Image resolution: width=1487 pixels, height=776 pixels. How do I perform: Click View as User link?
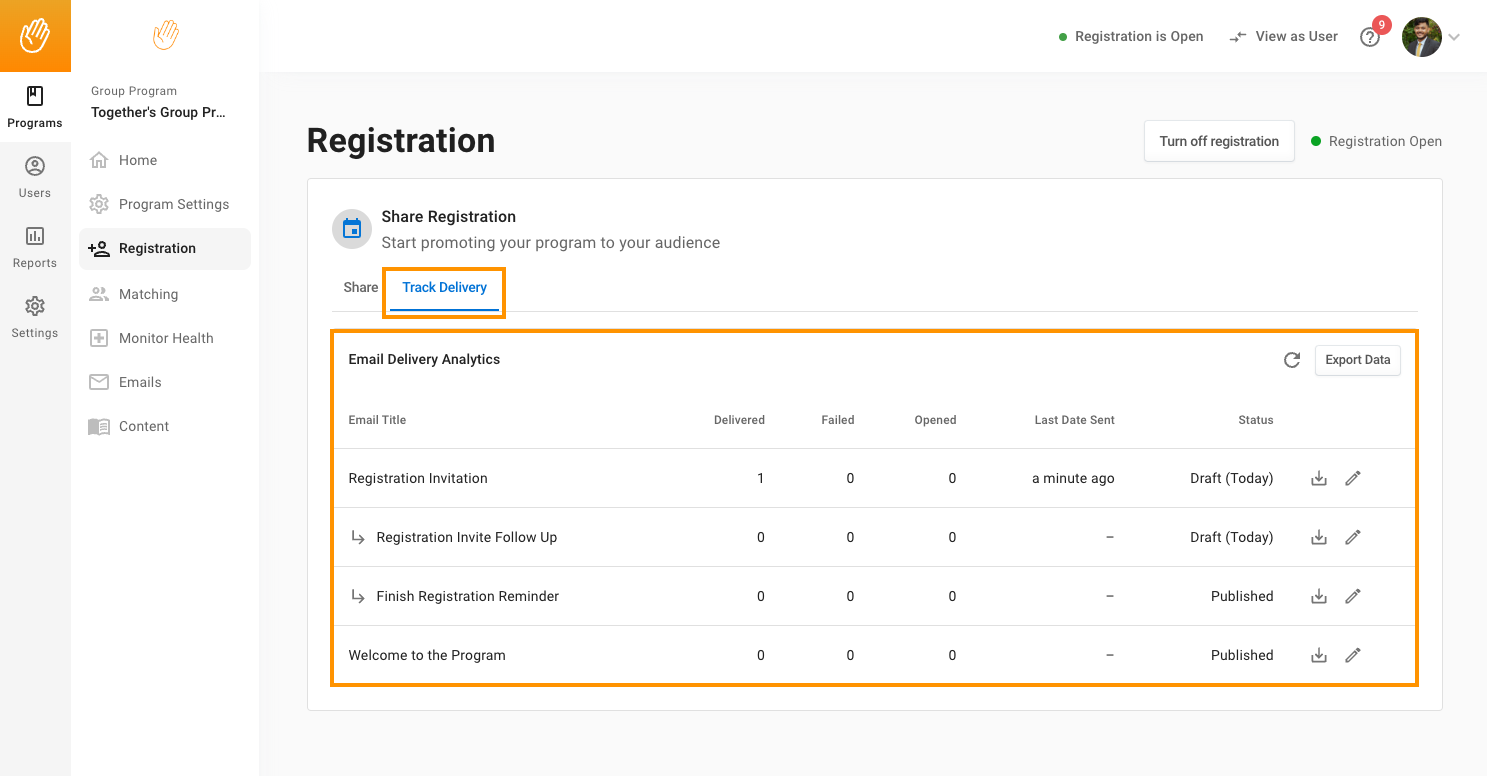click(x=1284, y=36)
